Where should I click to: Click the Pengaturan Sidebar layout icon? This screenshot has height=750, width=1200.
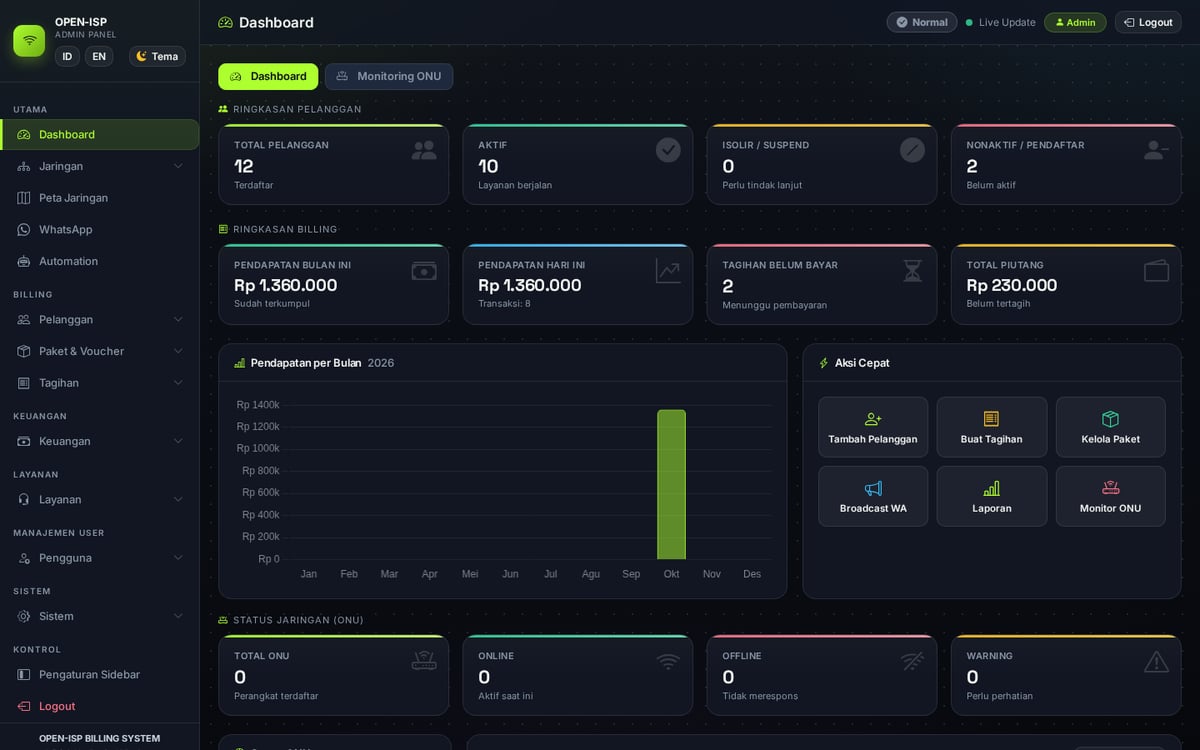click(x=24, y=675)
